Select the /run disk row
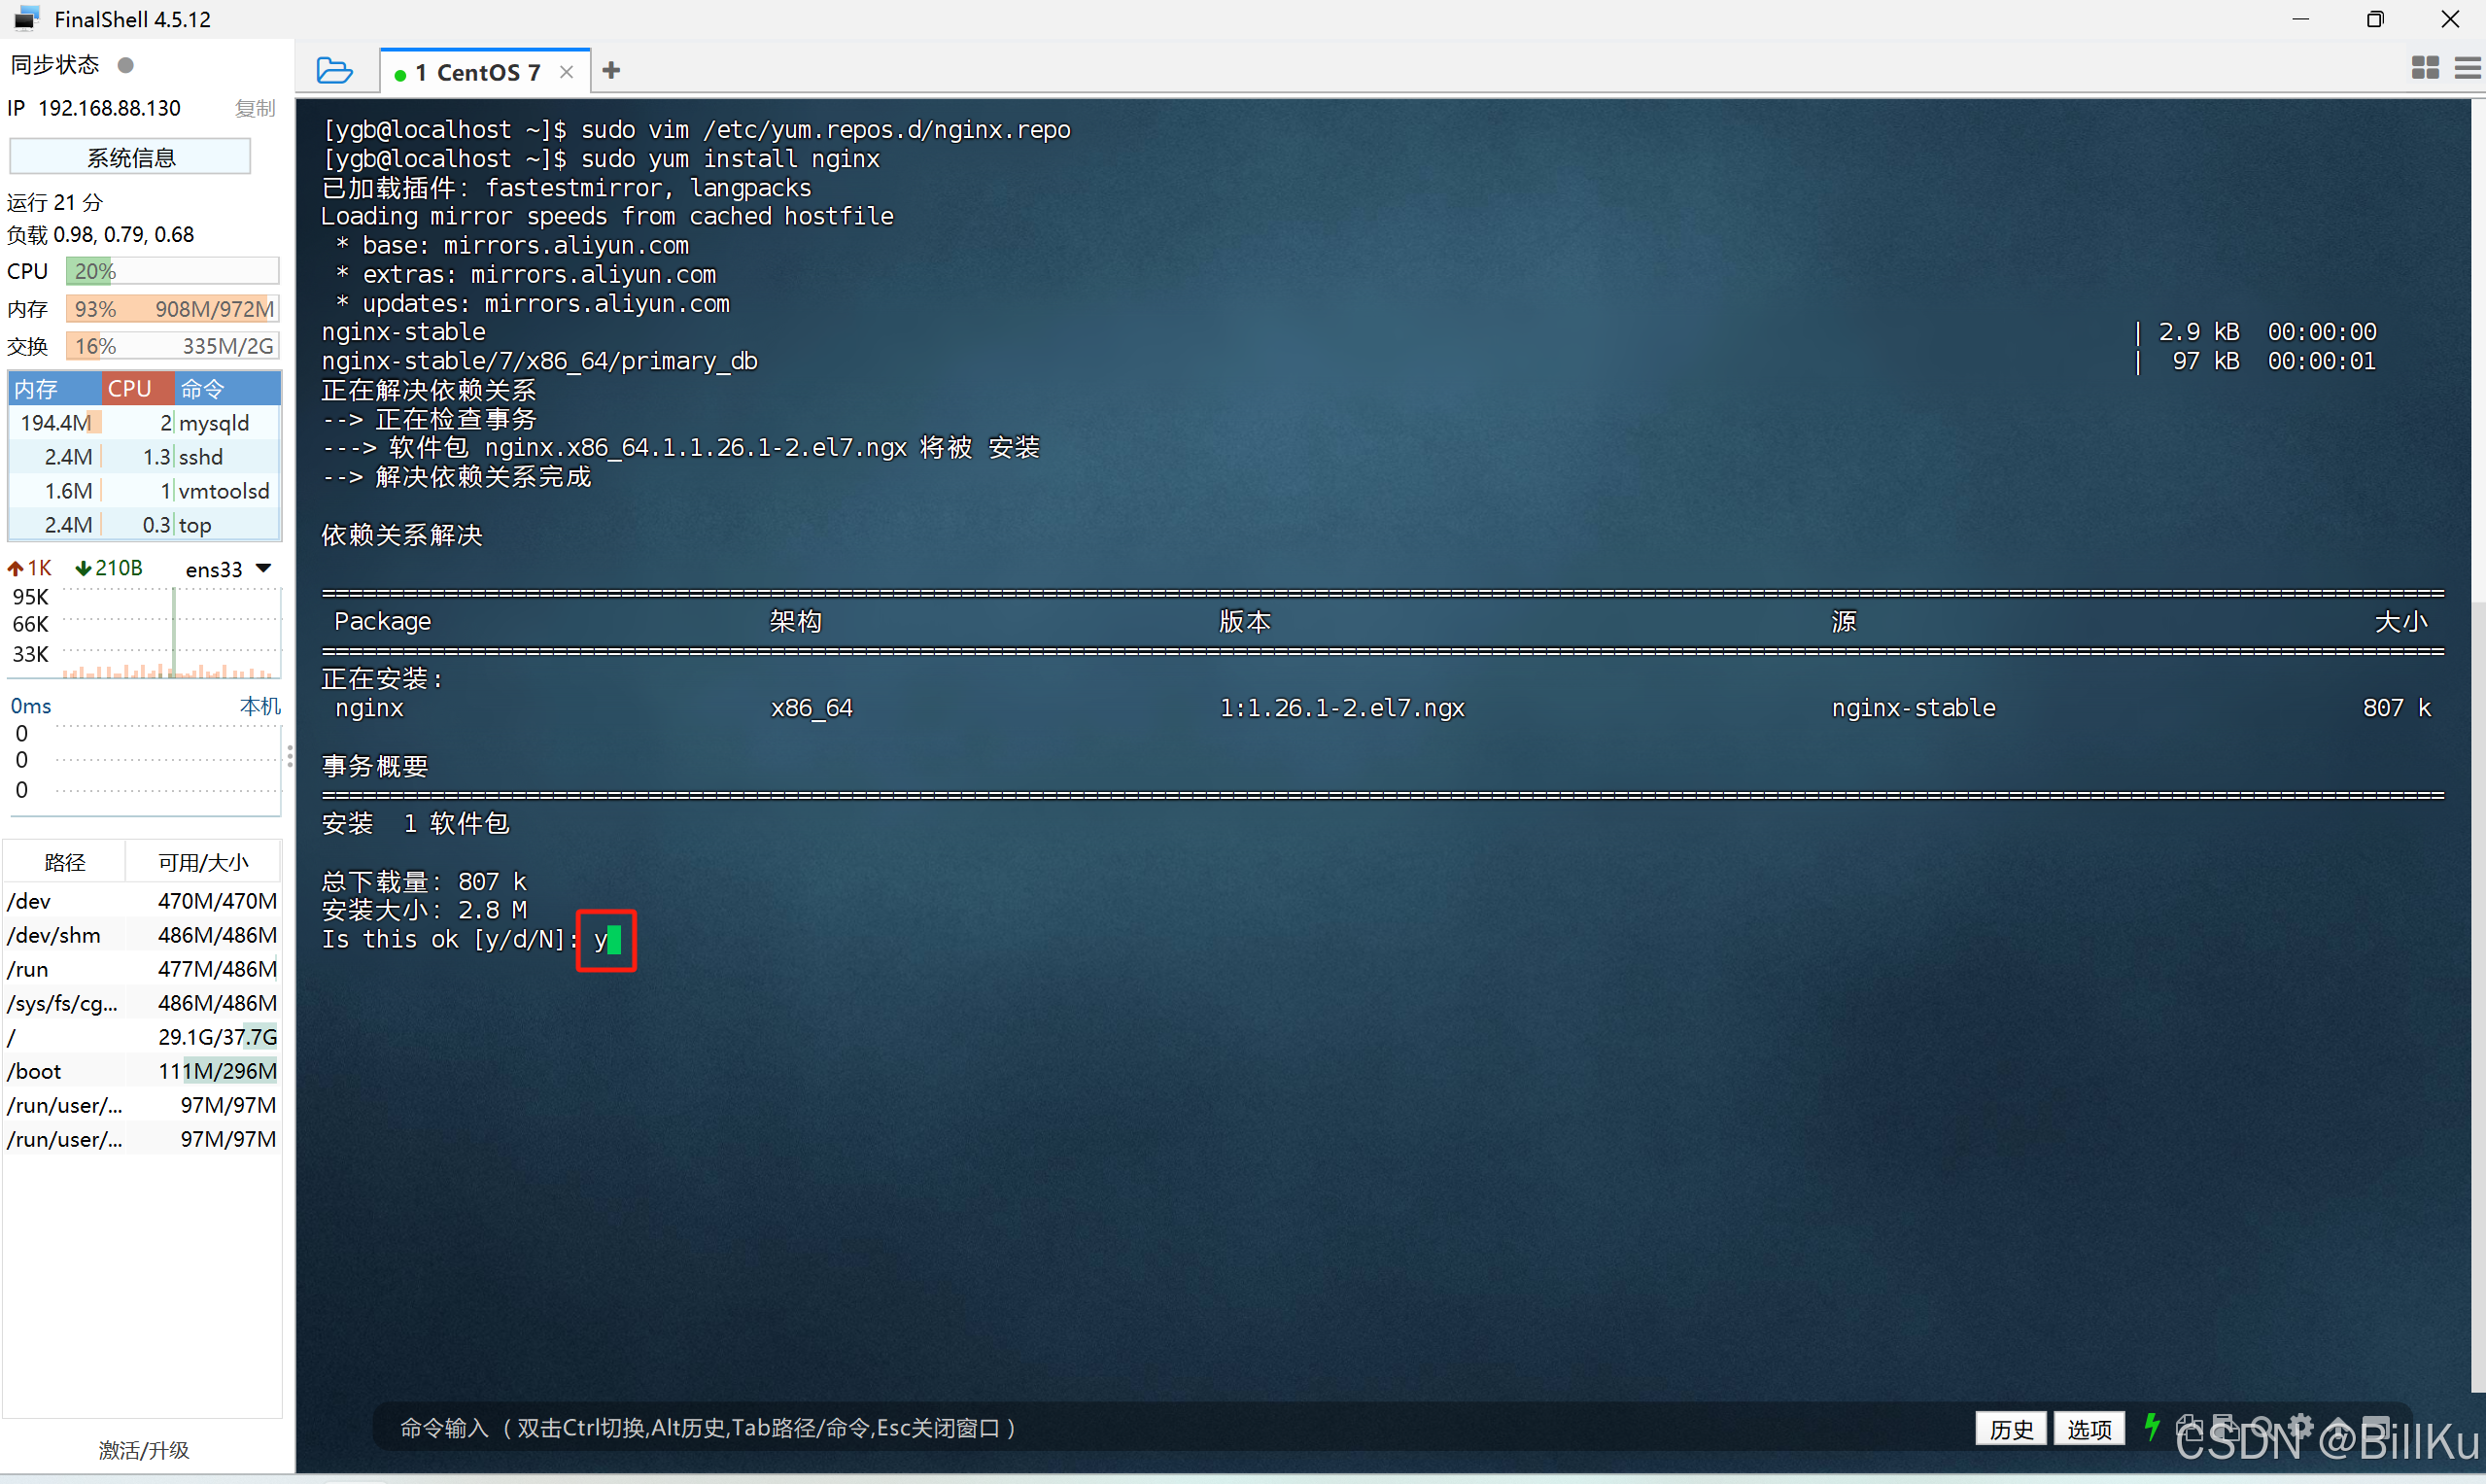This screenshot has height=1484, width=2486. [142, 969]
